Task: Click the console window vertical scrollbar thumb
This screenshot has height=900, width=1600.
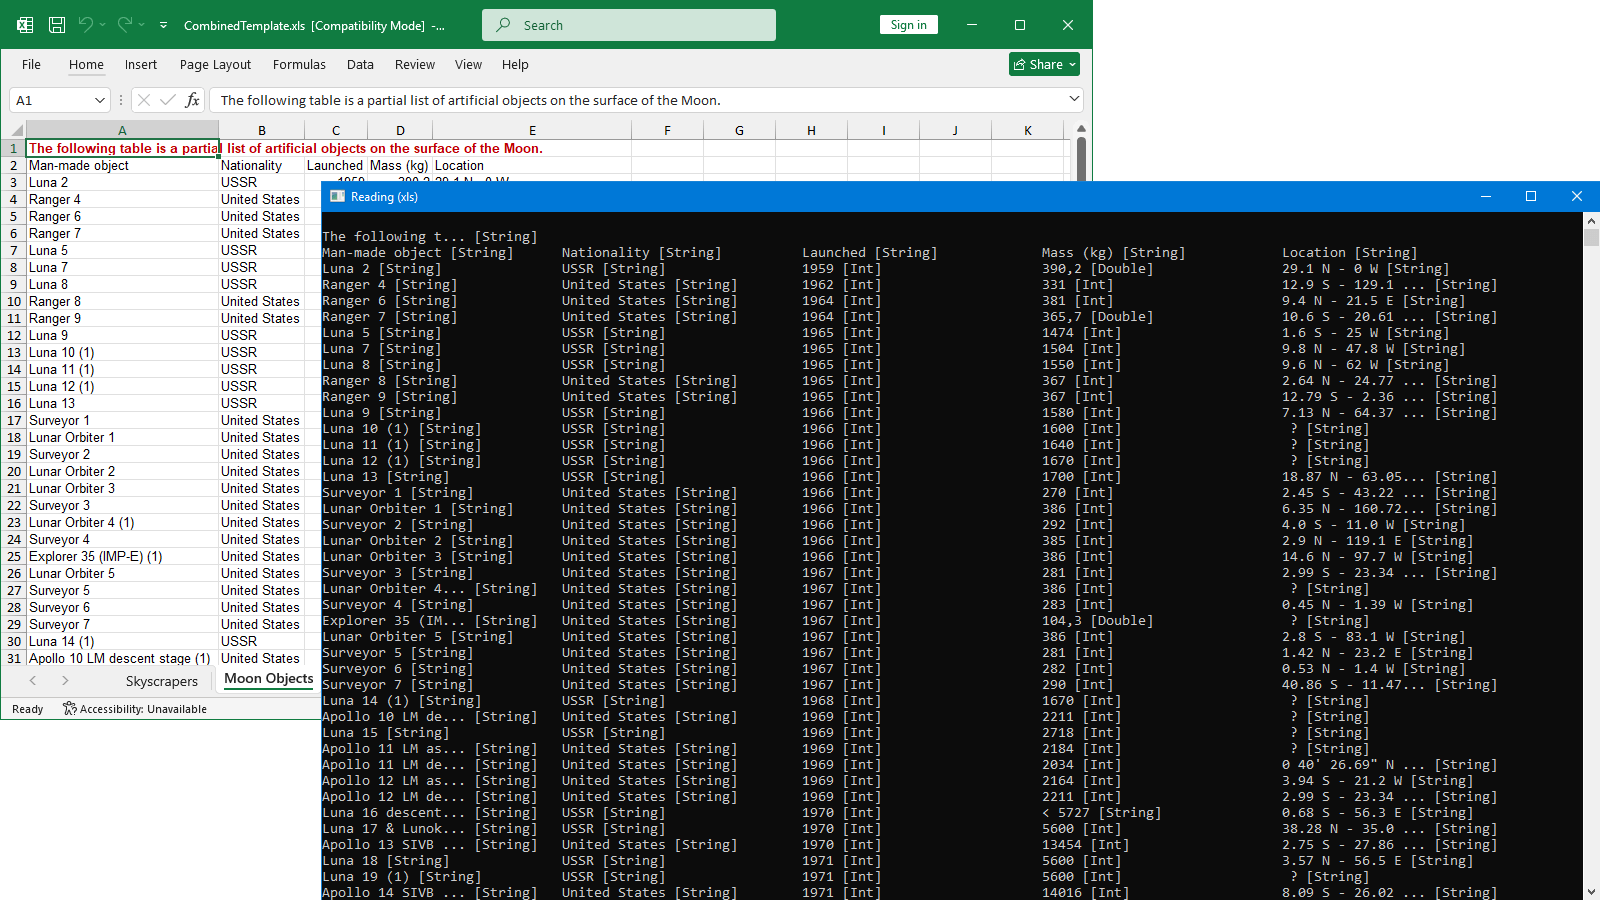Action: click(x=1591, y=237)
